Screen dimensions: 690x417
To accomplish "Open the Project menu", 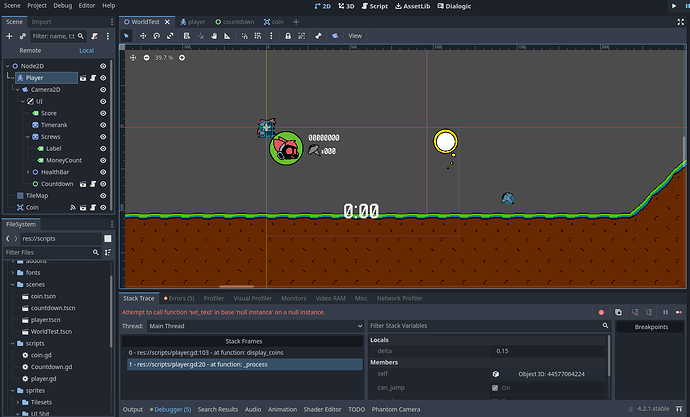I will click(x=37, y=6).
